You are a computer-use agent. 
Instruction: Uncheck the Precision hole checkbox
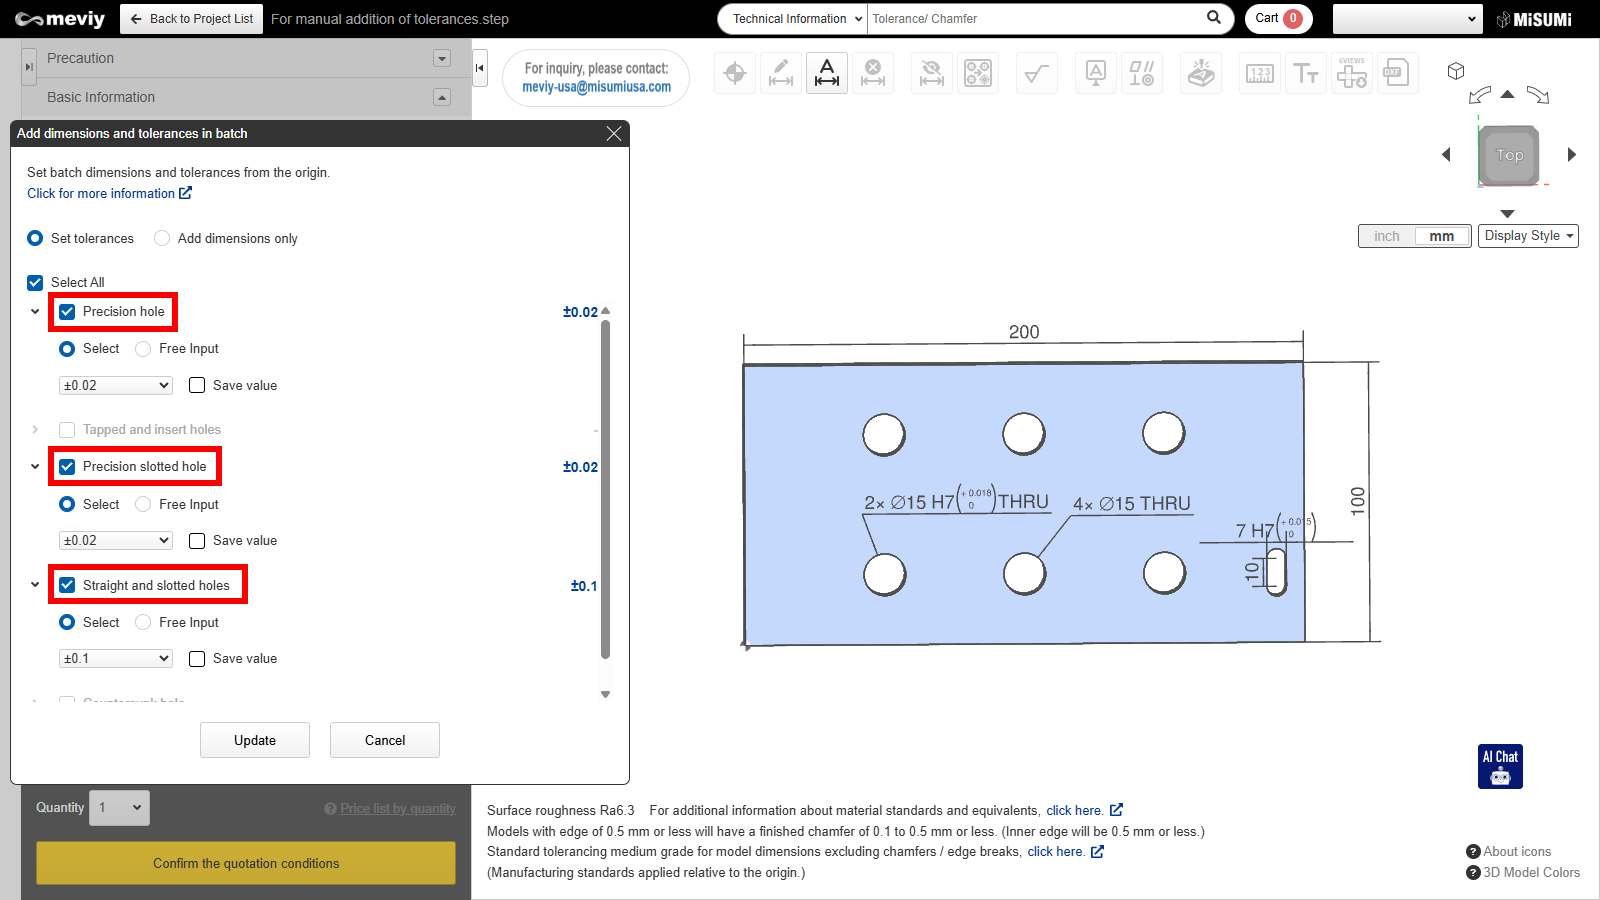coord(67,312)
